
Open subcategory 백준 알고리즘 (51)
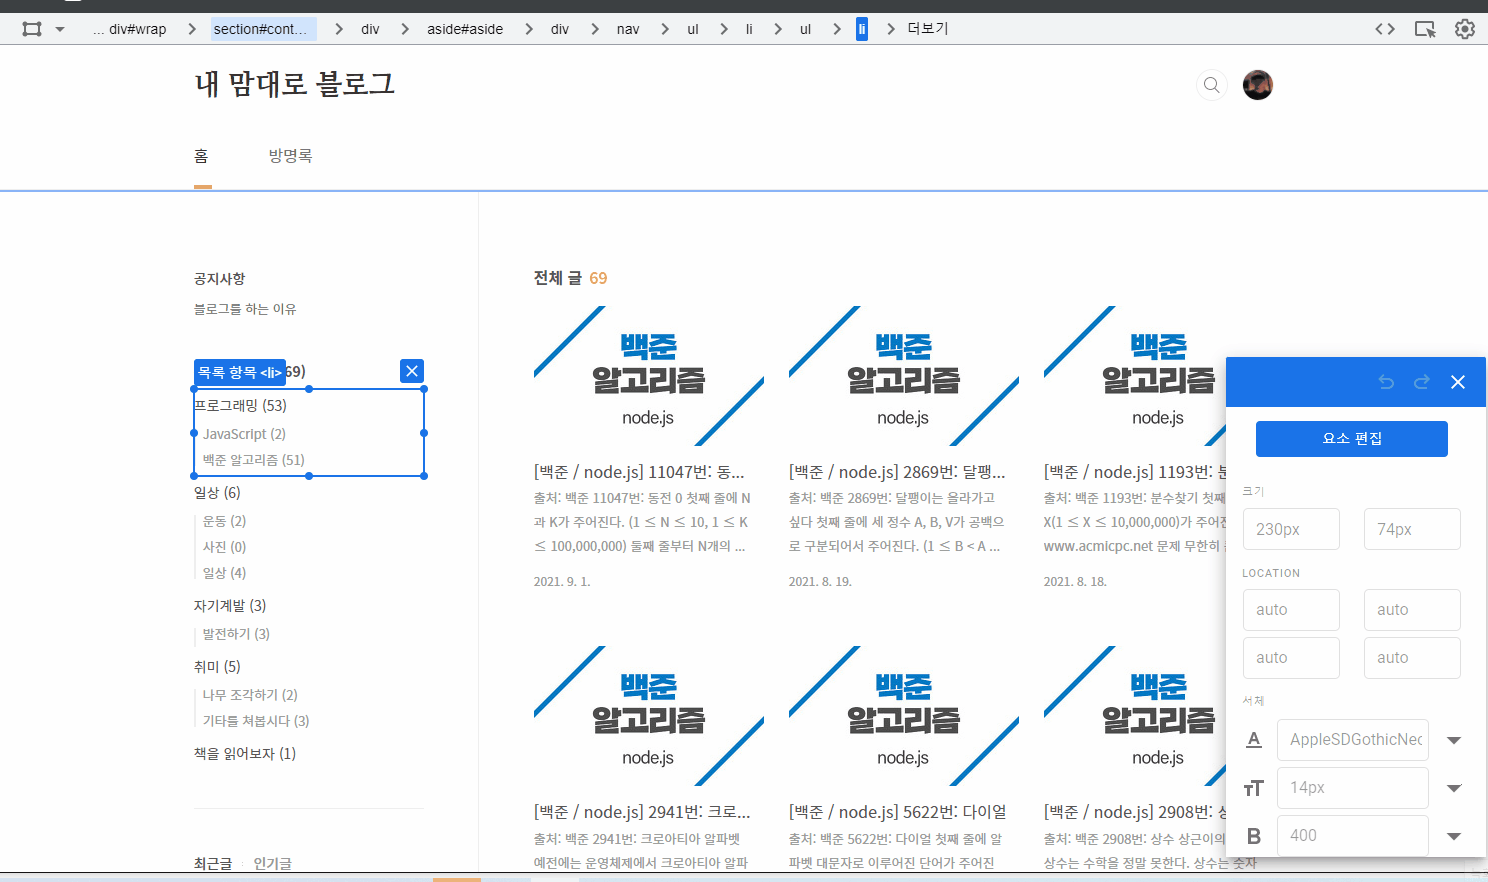point(254,460)
